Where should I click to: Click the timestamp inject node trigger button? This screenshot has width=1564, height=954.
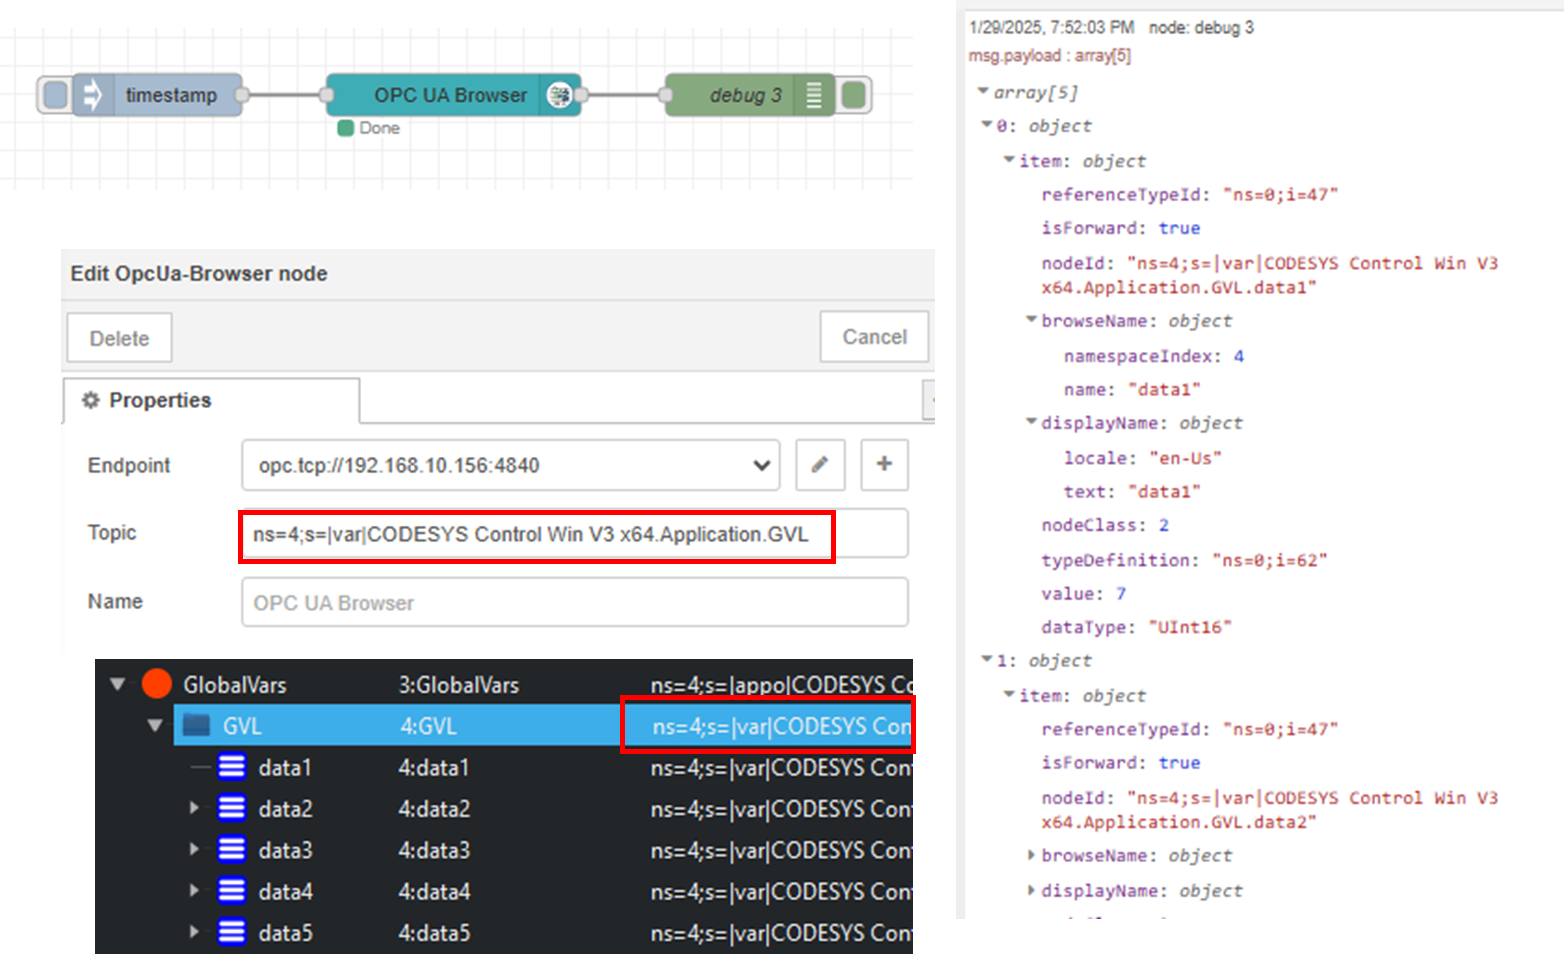point(55,95)
